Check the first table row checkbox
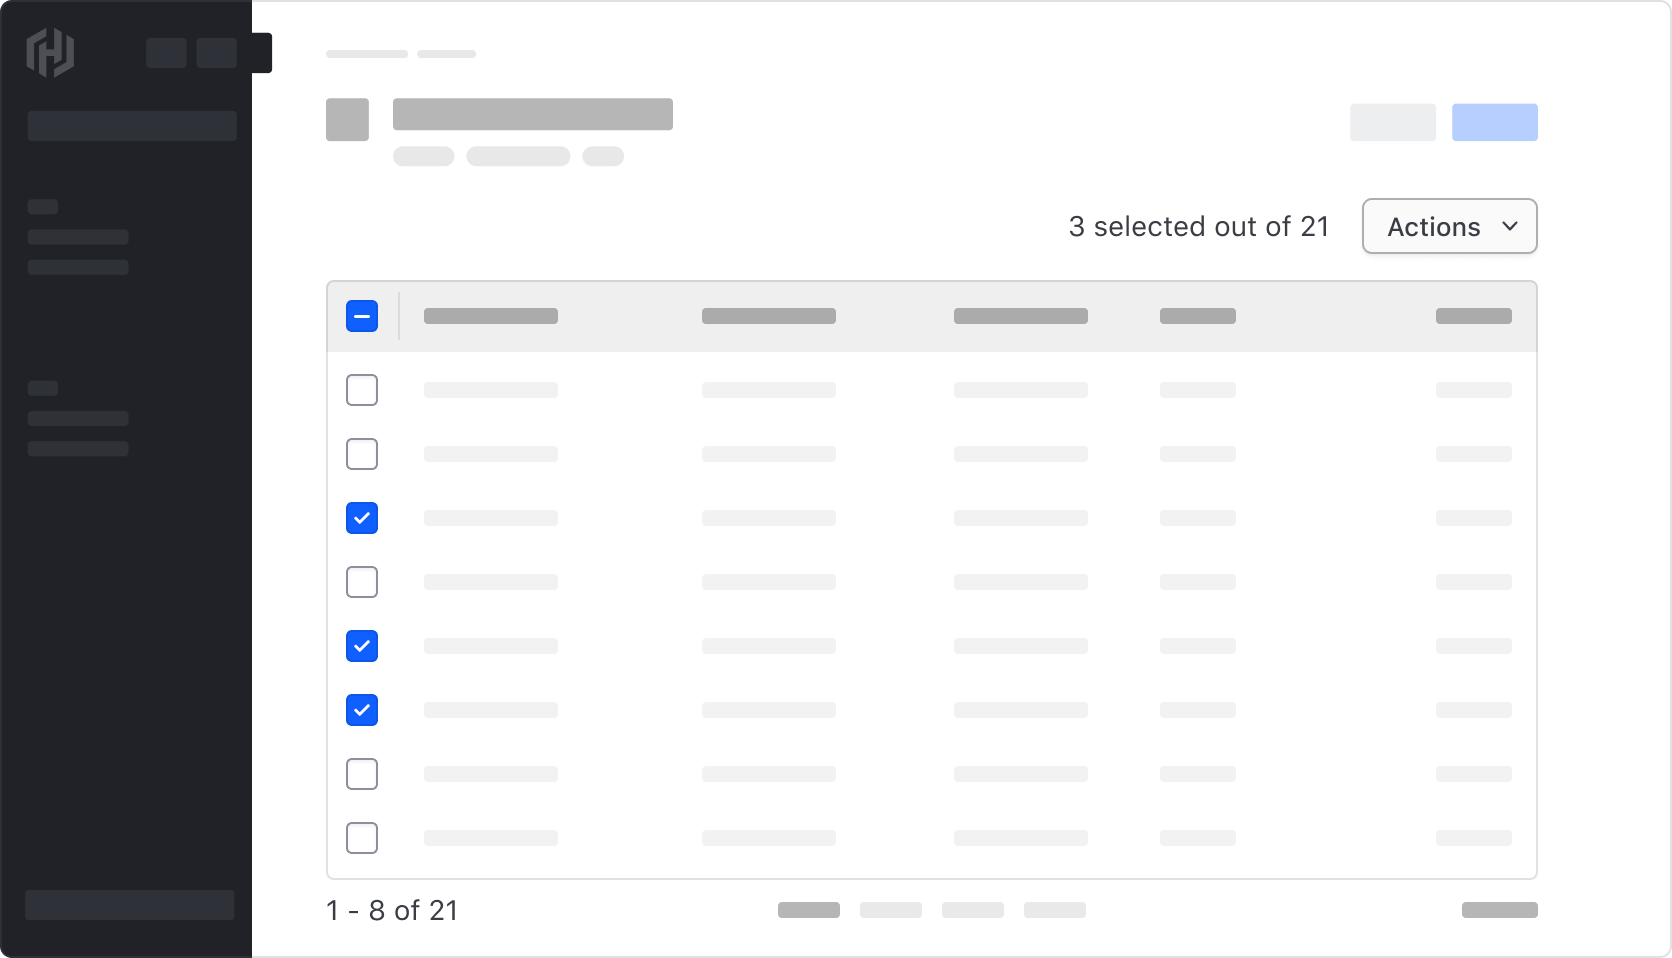Viewport: 1672px width, 958px height. (362, 390)
